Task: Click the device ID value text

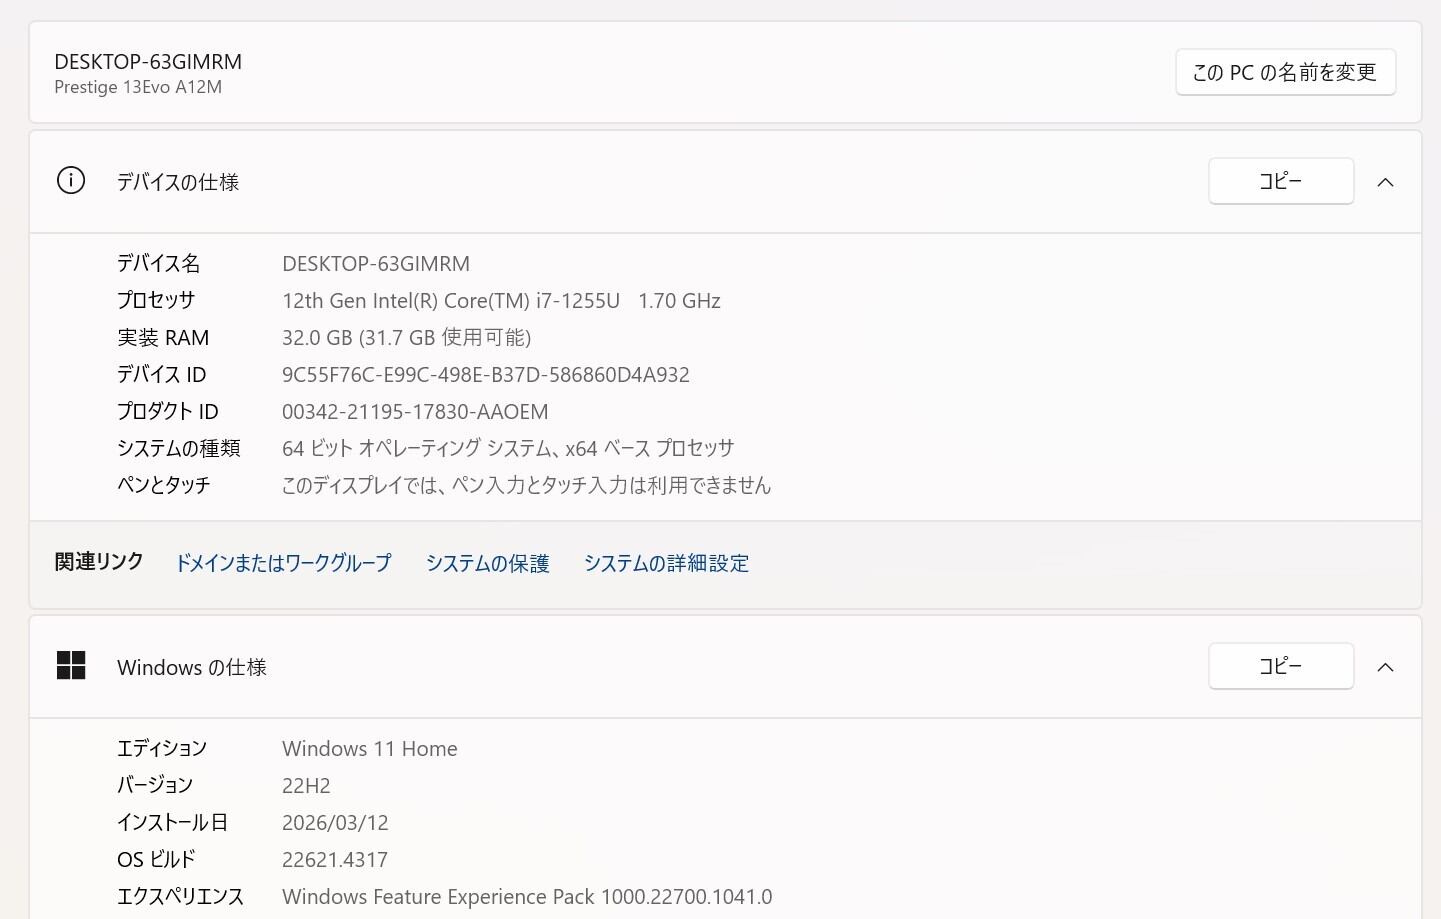Action: 486,375
